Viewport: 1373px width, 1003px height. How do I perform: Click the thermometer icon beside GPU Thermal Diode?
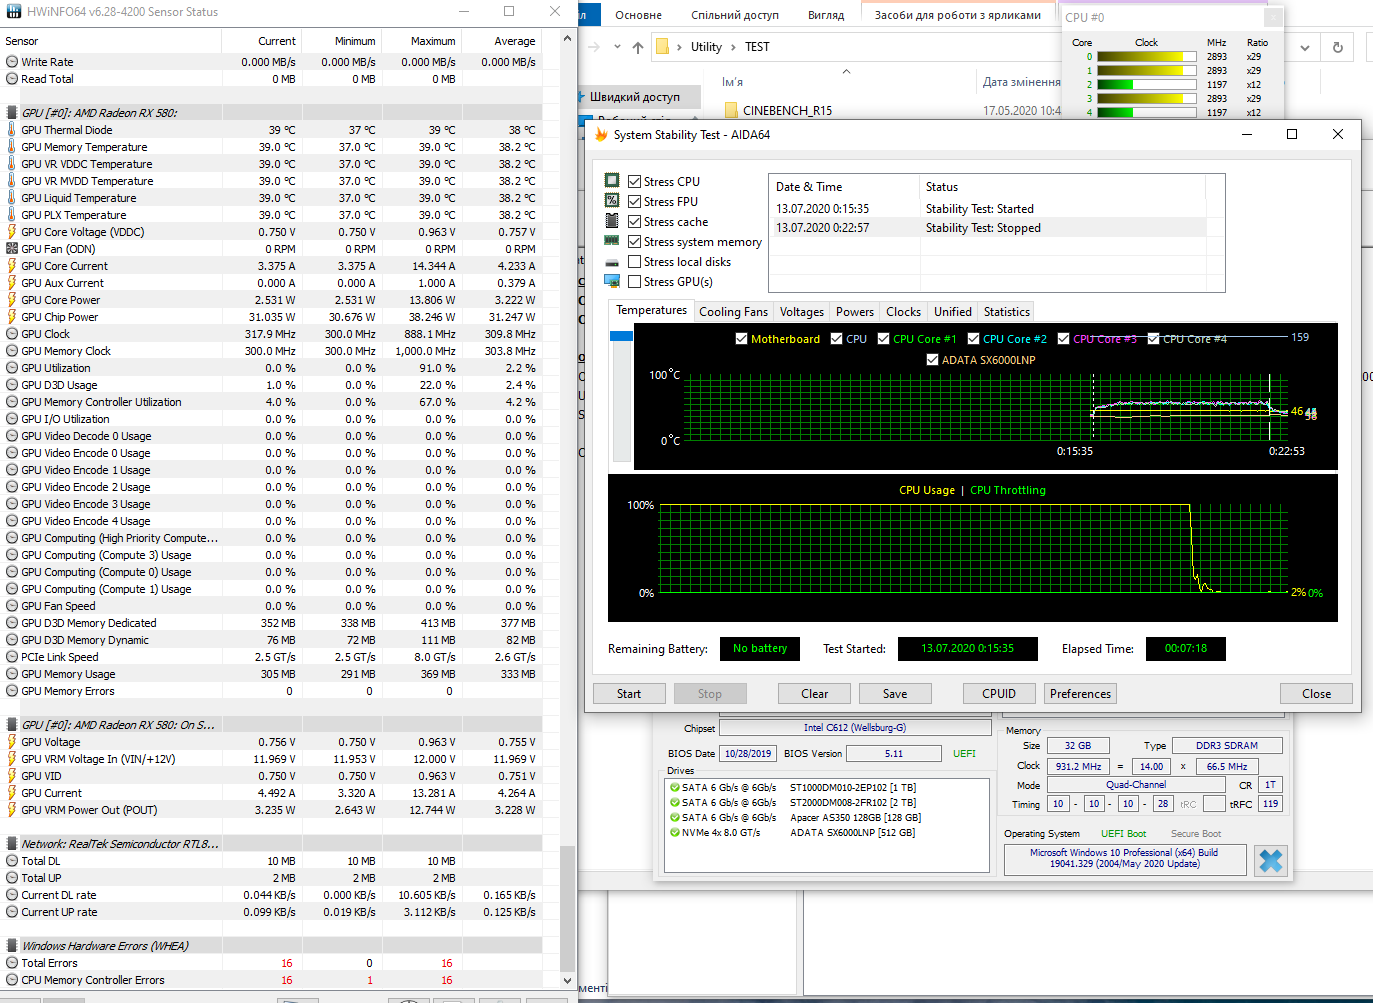[x=12, y=130]
